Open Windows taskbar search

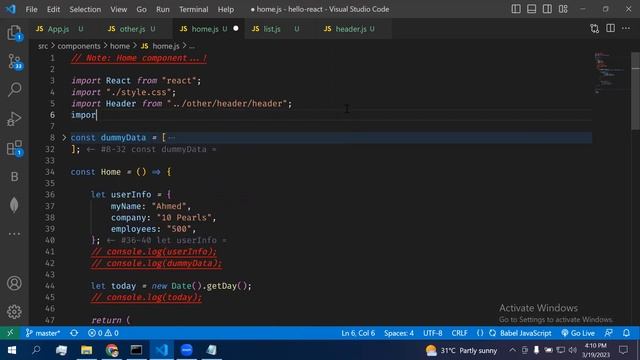point(36,350)
